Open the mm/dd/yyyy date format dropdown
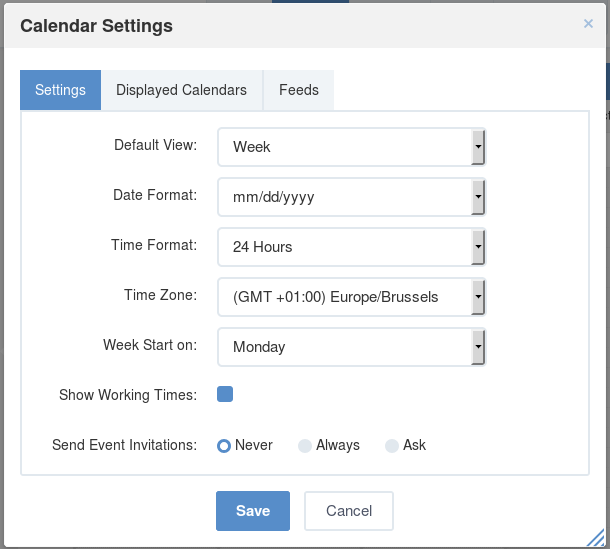610x549 pixels. pos(352,197)
